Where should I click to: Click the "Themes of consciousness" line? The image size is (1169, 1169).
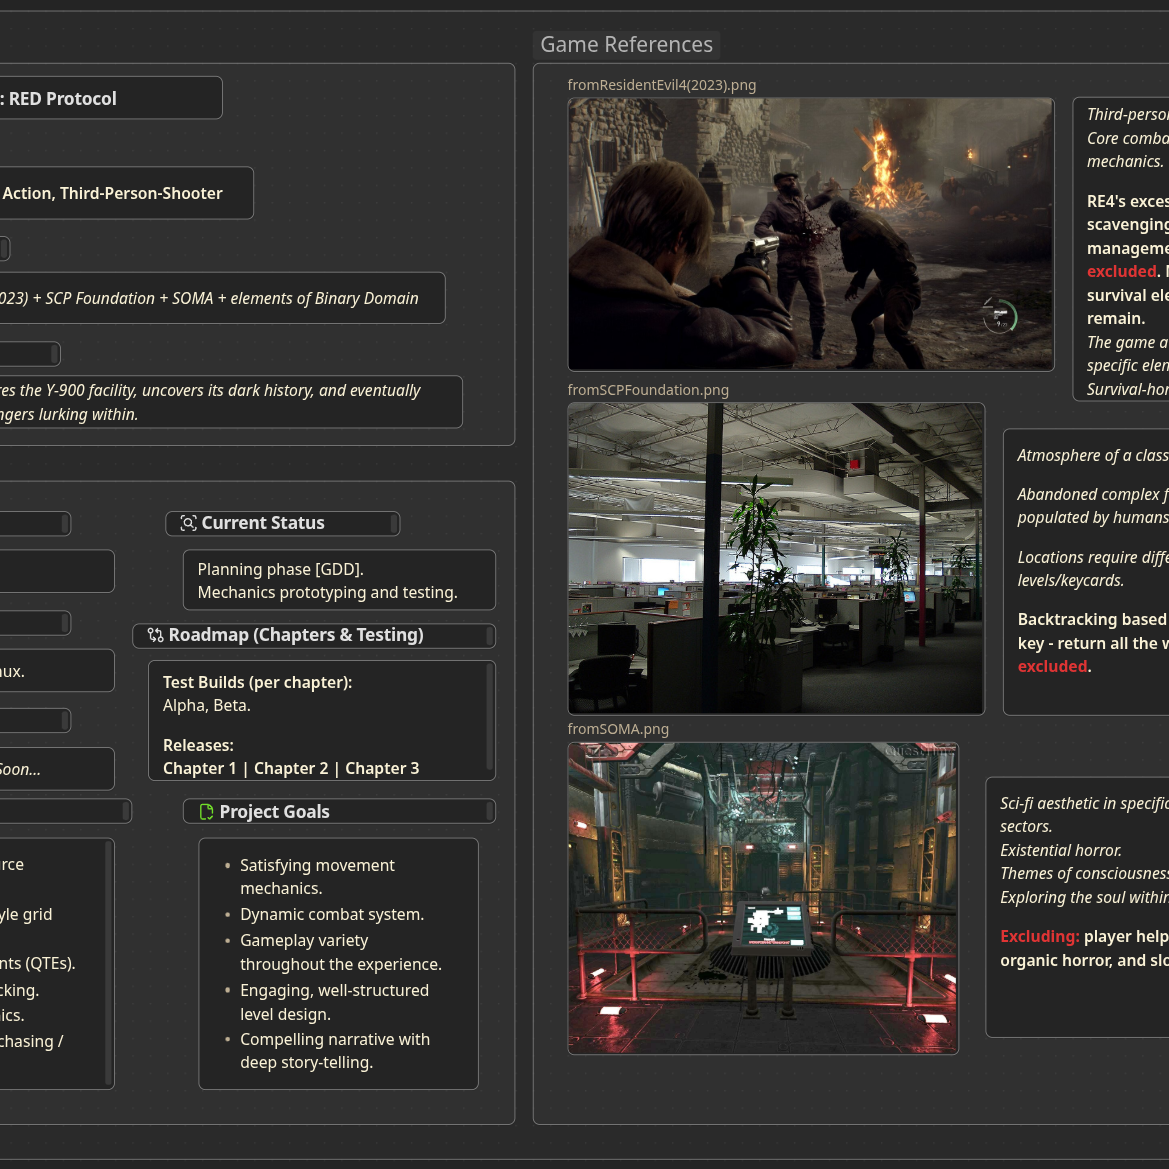(x=1085, y=874)
